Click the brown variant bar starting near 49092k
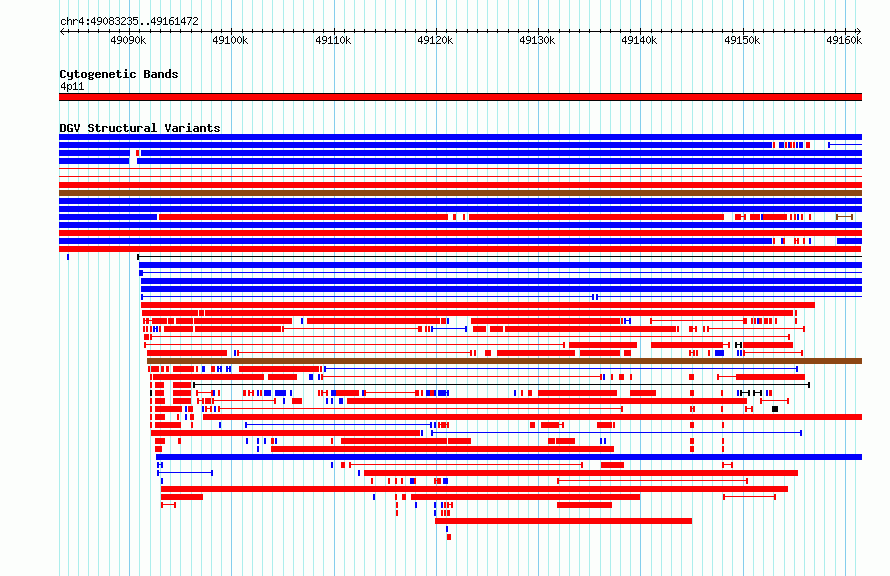The width and height of the screenshot is (890, 576). click(505, 361)
